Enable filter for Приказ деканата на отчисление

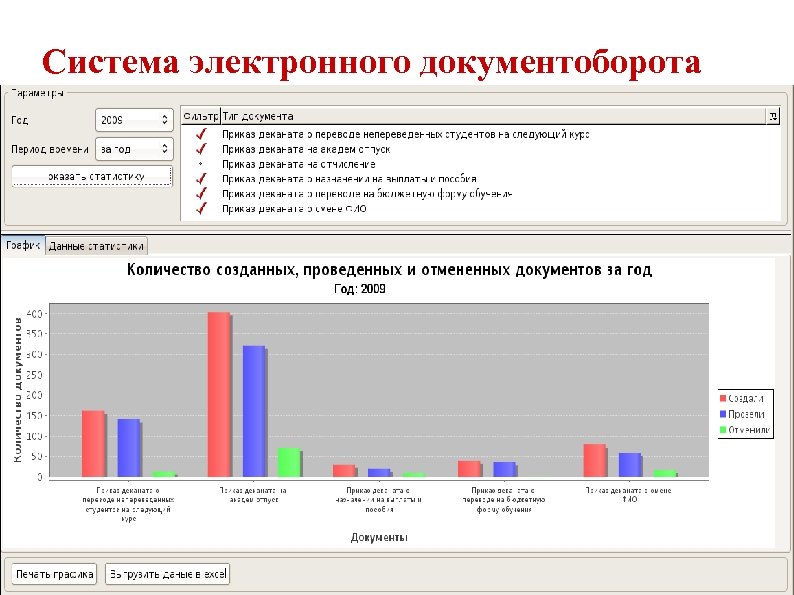(x=201, y=164)
